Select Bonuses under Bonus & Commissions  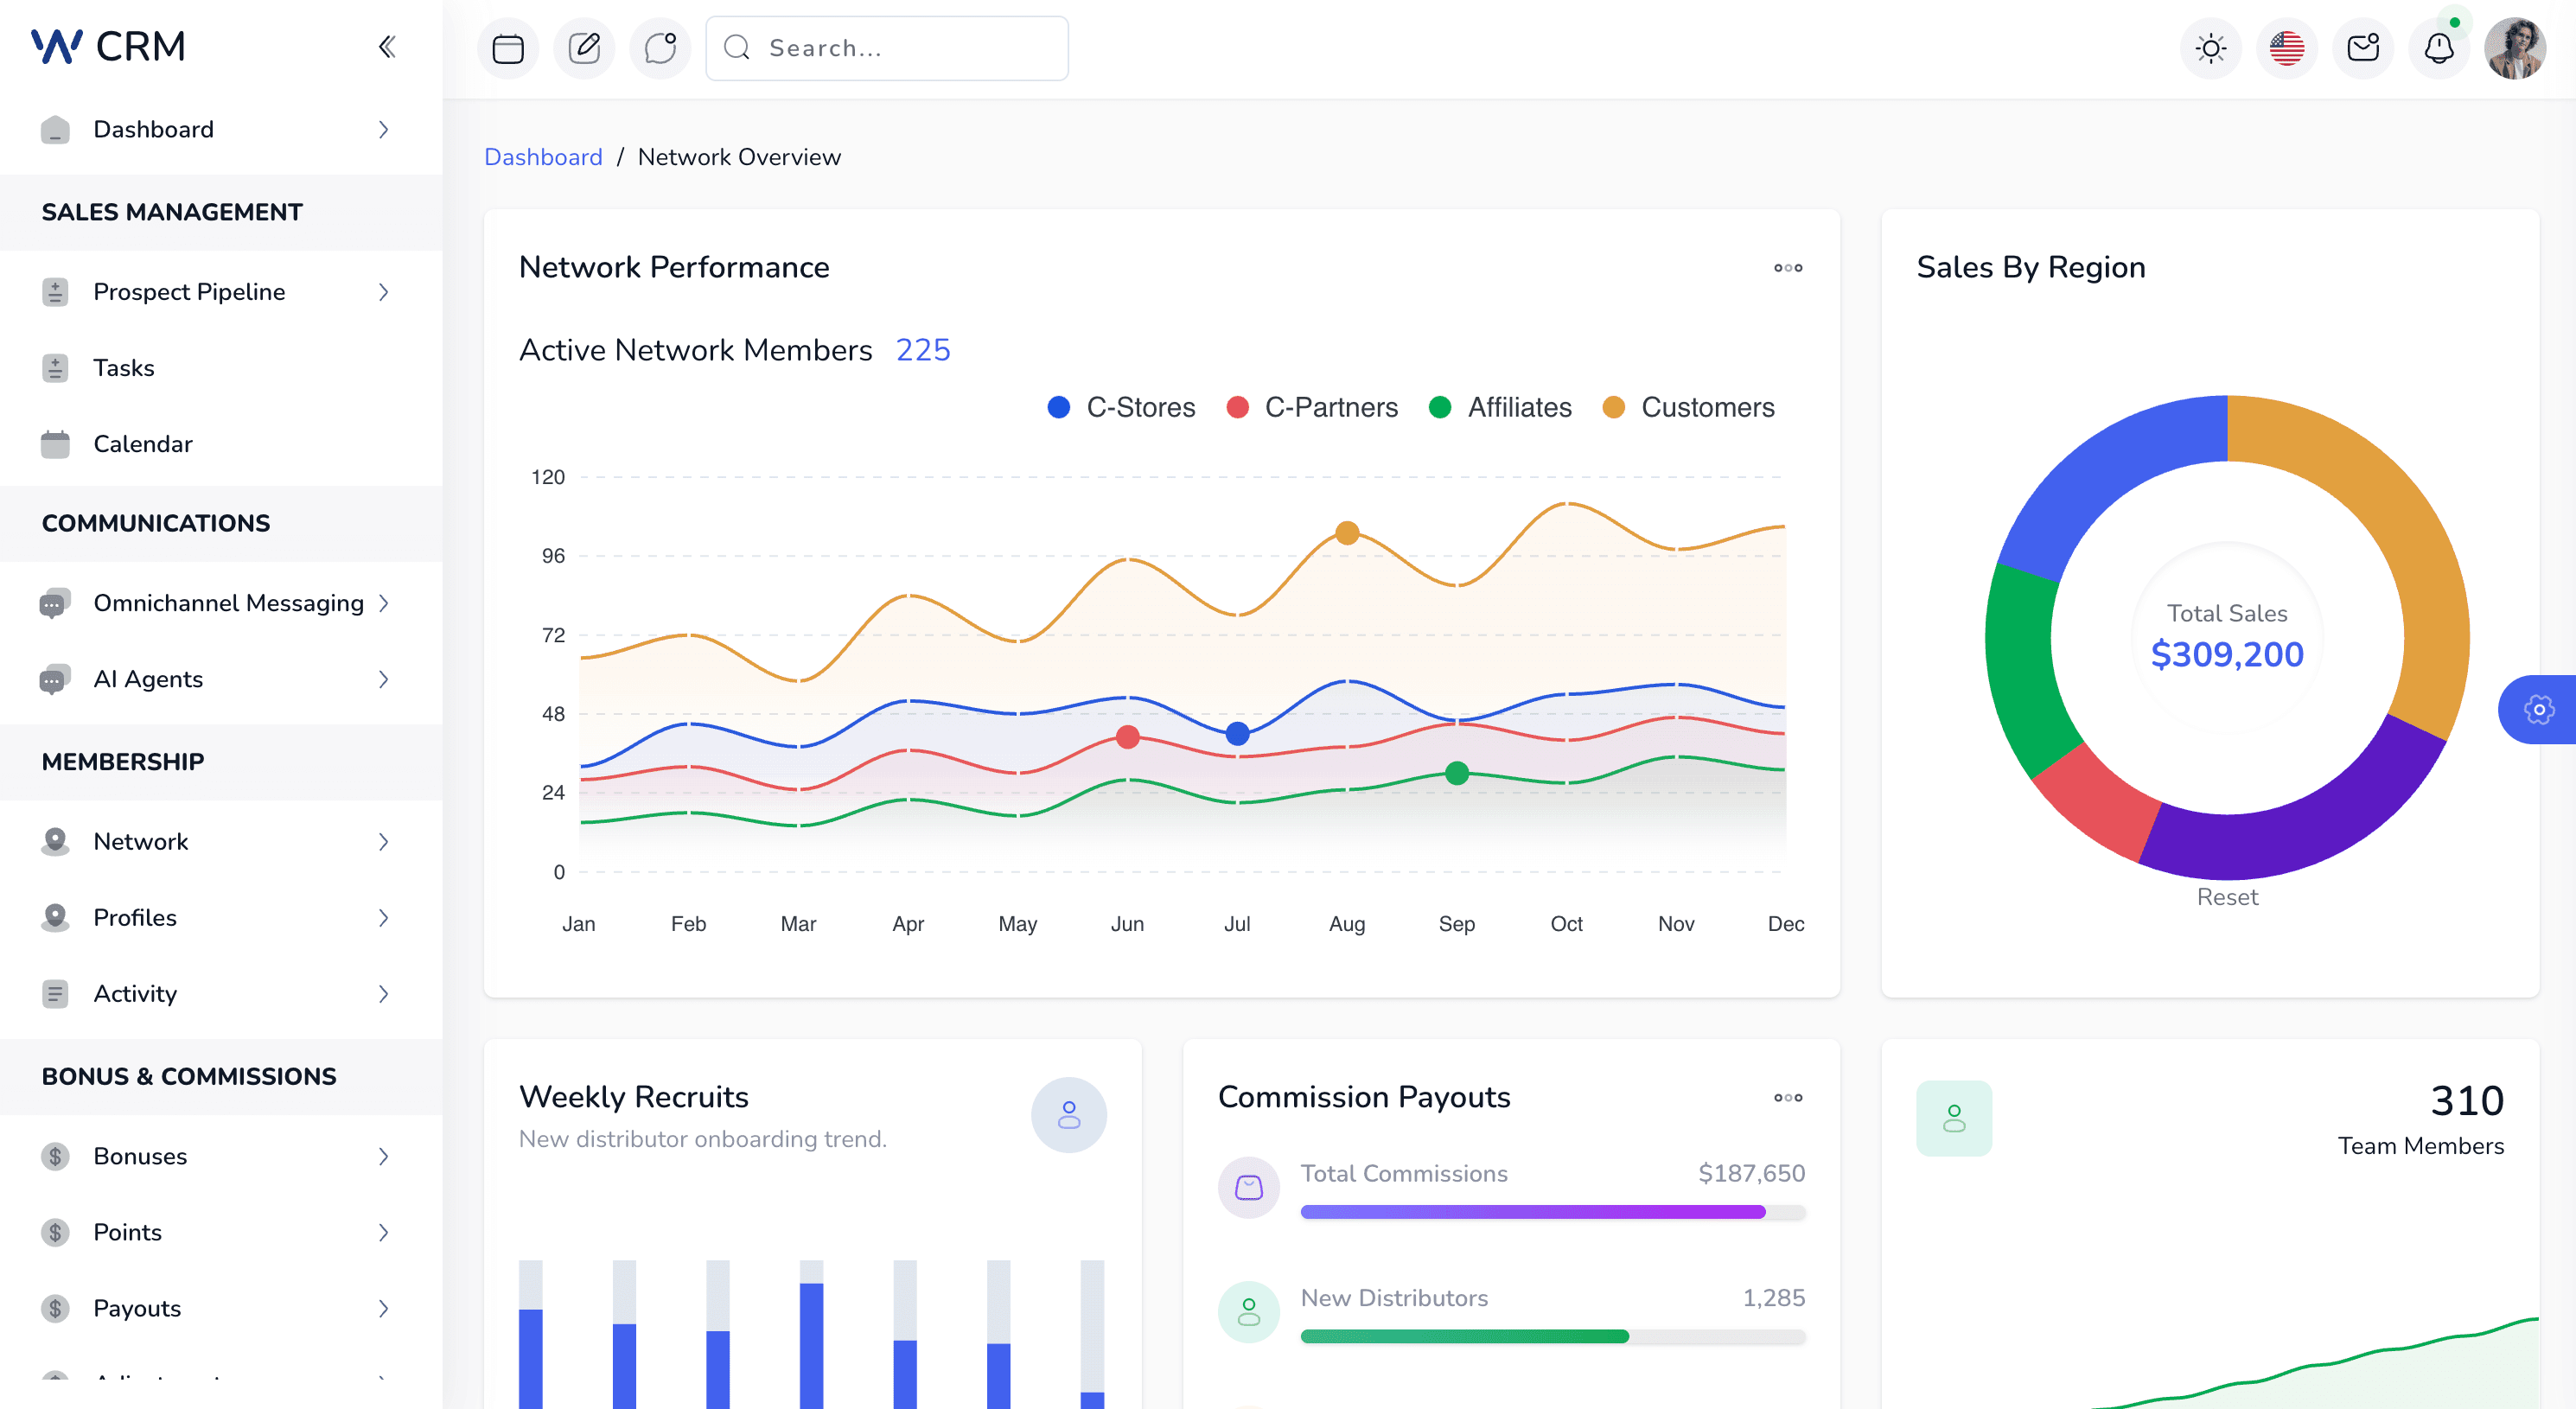pos(140,1156)
